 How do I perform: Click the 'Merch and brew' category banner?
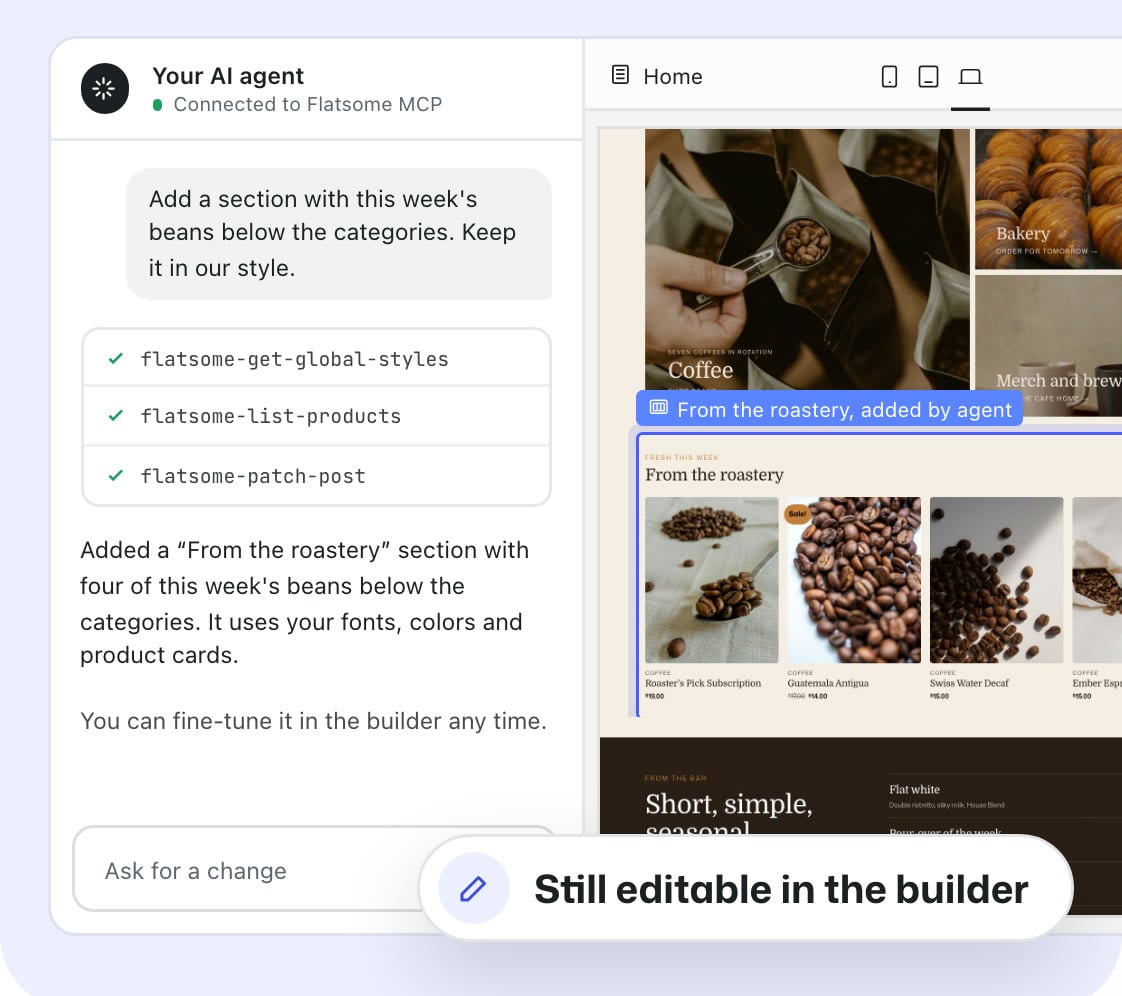1048,345
